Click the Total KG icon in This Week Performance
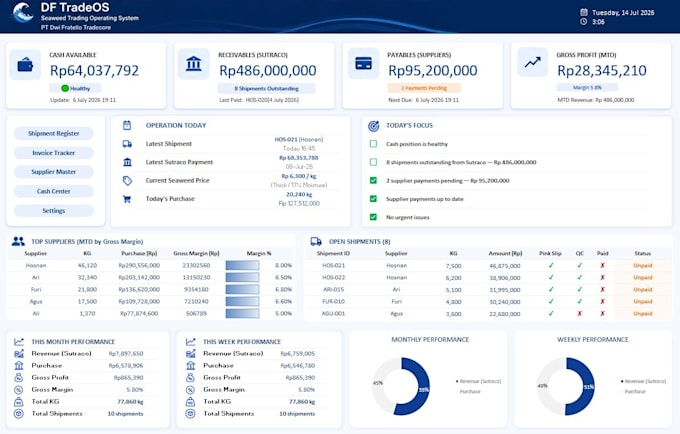This screenshot has height=434, width=680. coord(190,402)
